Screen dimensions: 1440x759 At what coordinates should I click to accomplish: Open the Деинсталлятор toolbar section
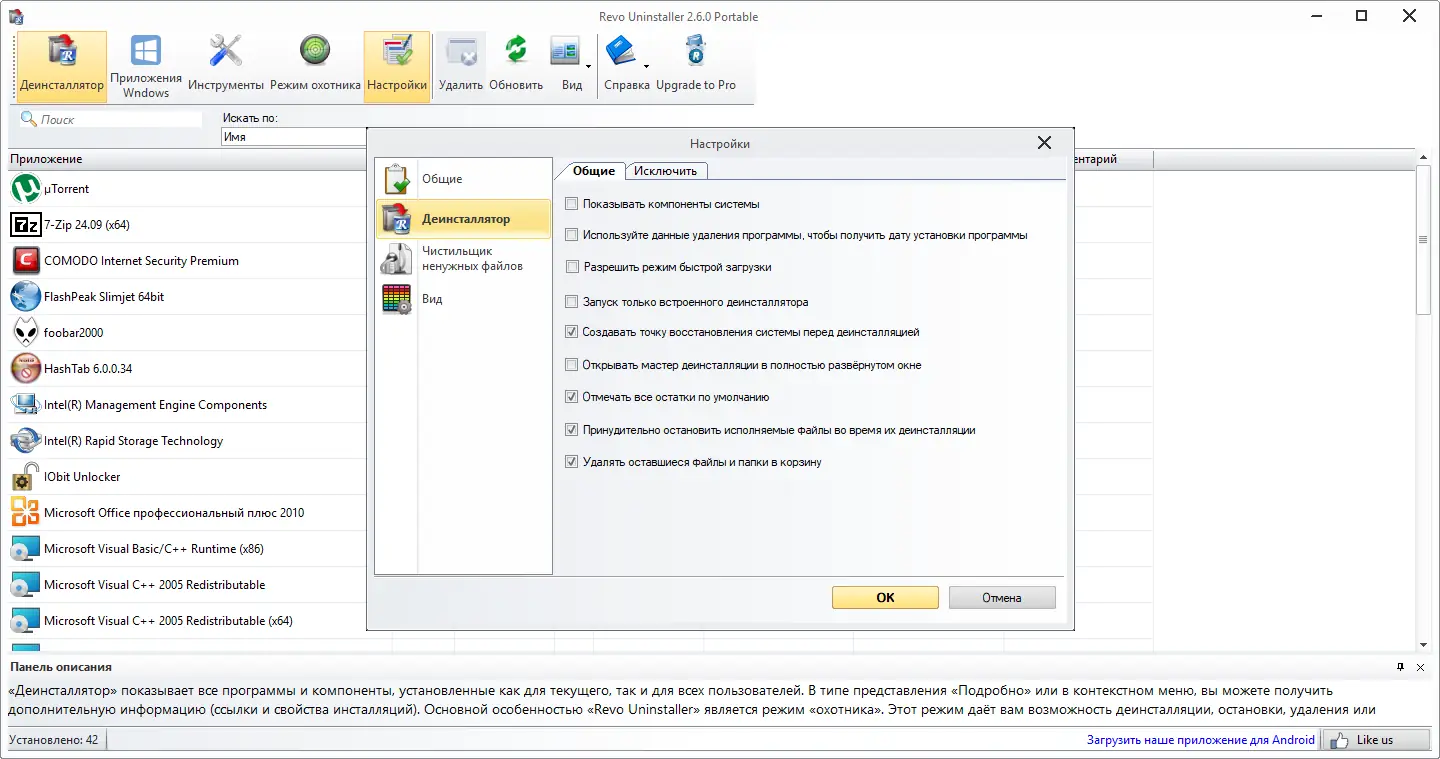coord(62,67)
